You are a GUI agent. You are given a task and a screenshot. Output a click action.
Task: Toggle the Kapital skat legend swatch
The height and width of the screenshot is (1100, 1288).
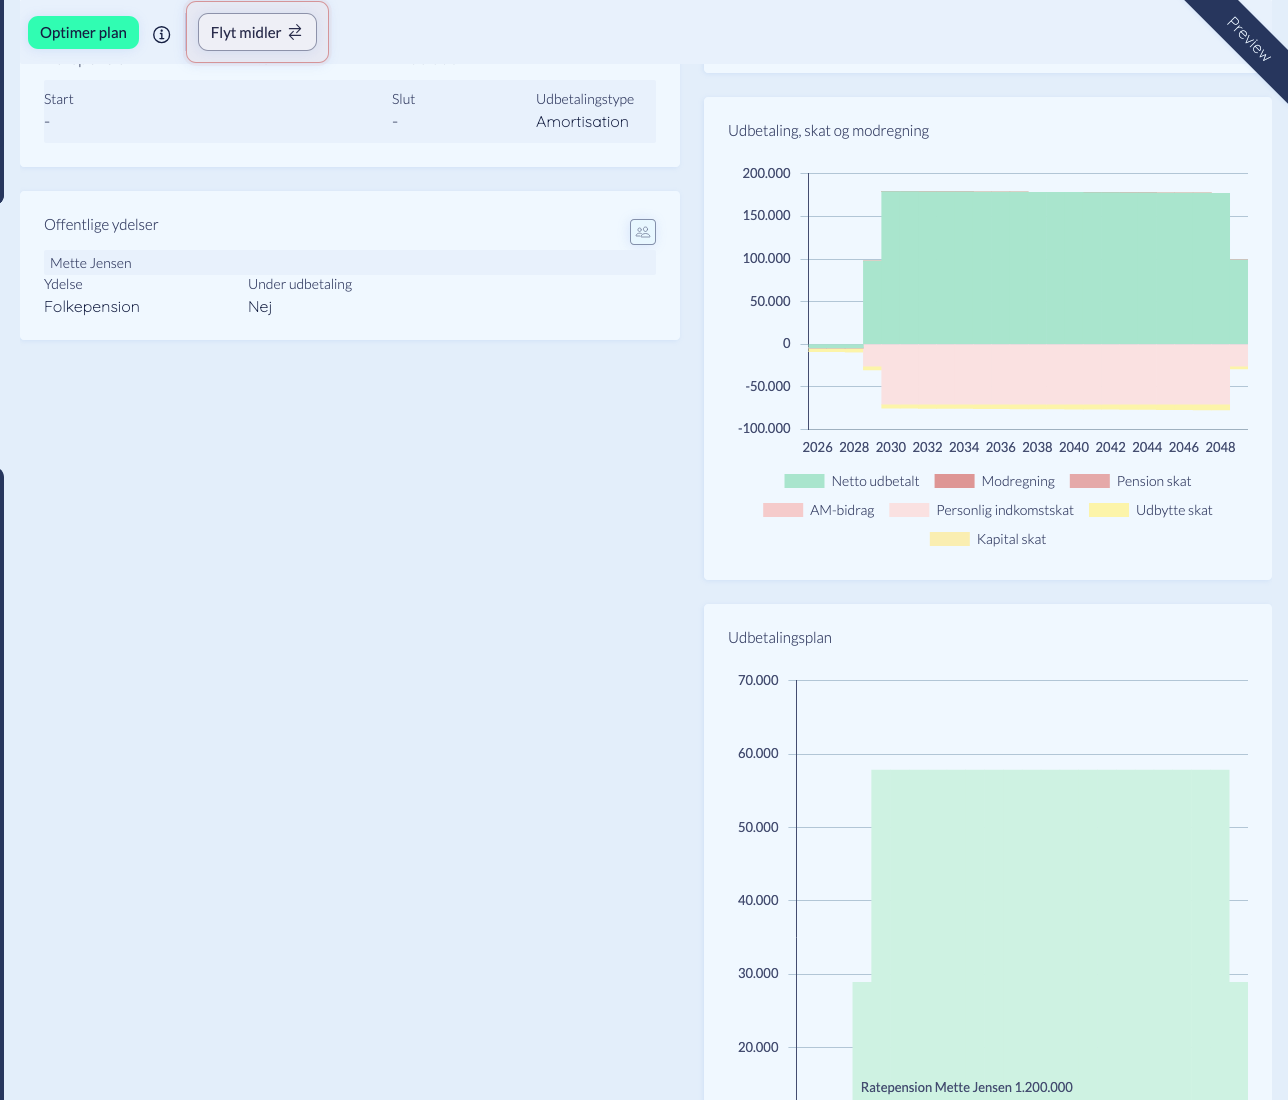[949, 539]
